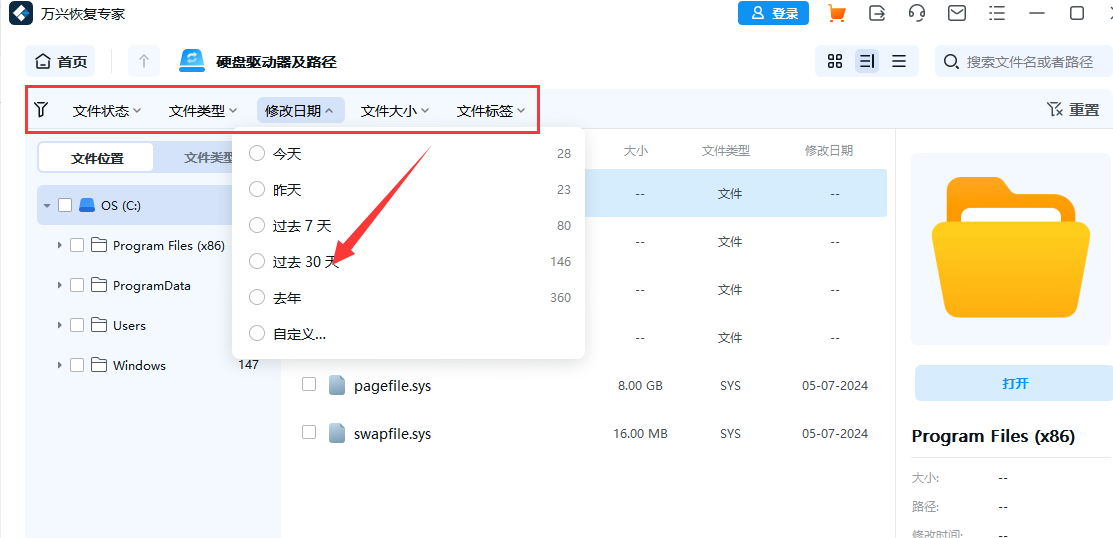Click the pagefile.sys file icon

click(x=337, y=385)
